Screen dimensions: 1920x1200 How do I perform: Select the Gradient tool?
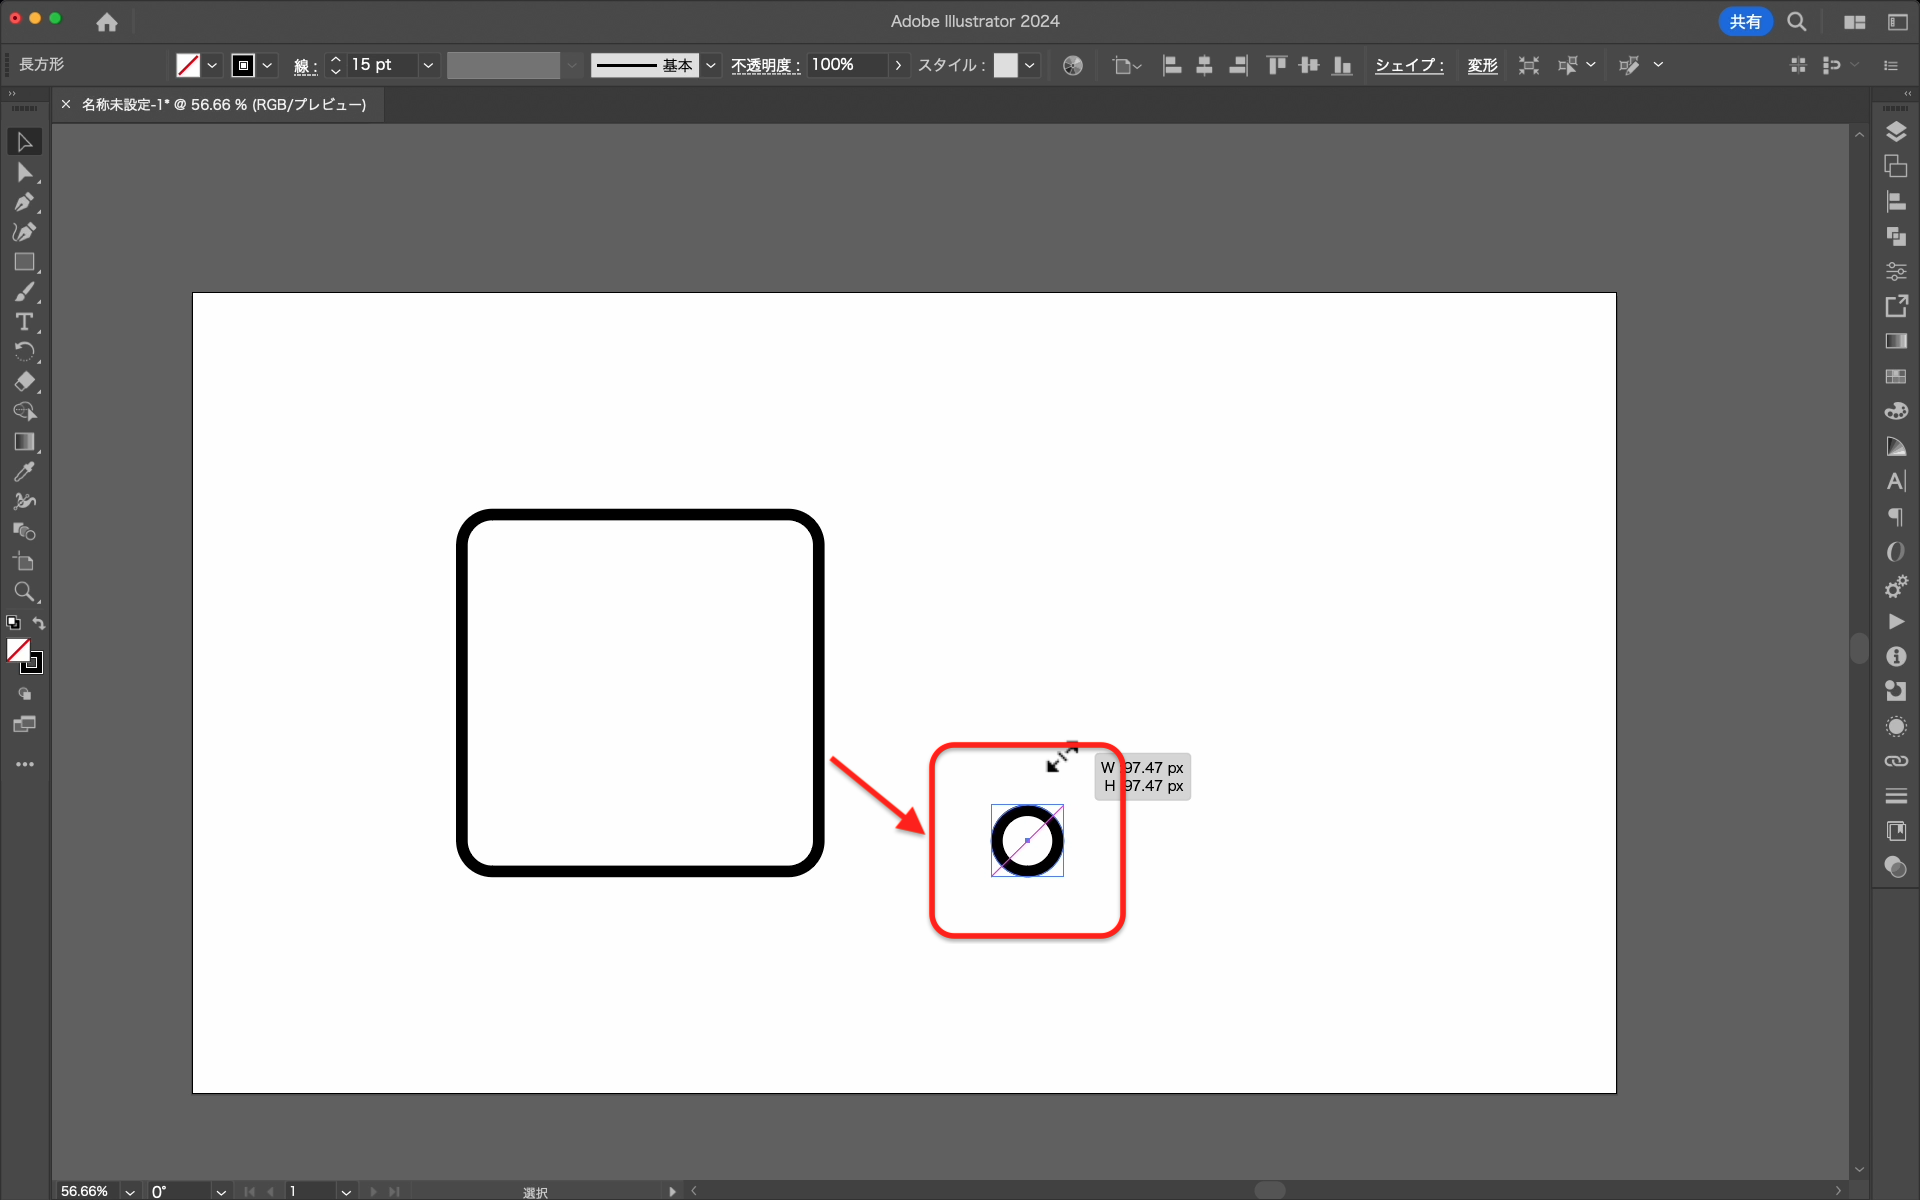(x=24, y=442)
